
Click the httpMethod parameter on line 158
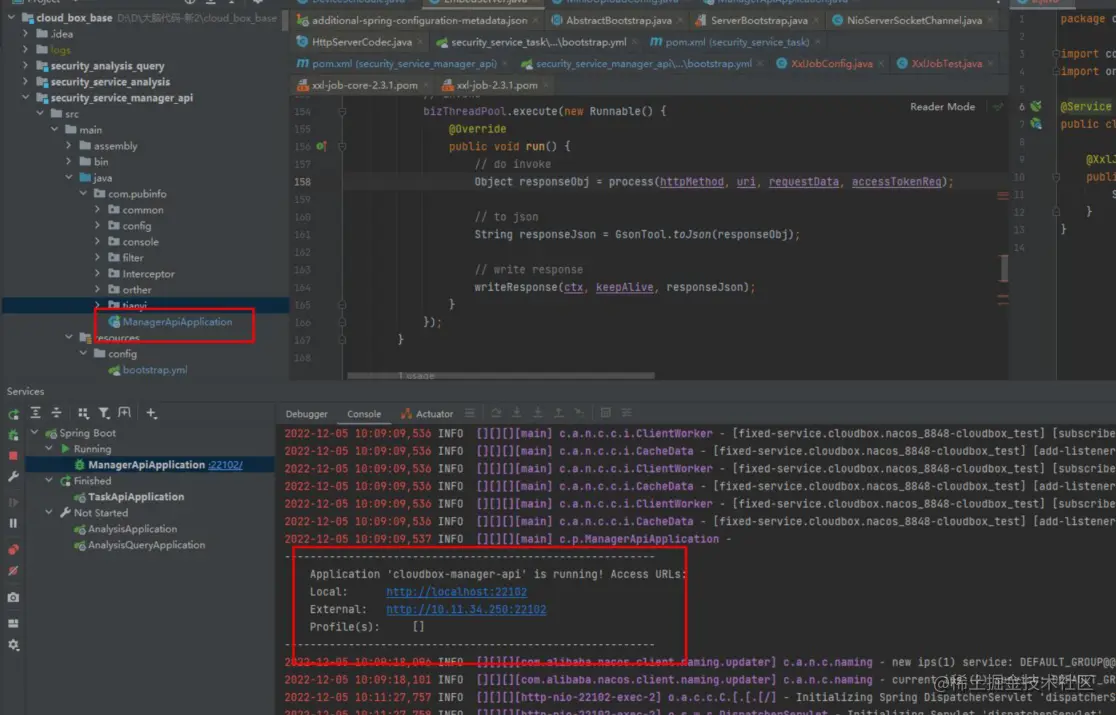(x=691, y=181)
